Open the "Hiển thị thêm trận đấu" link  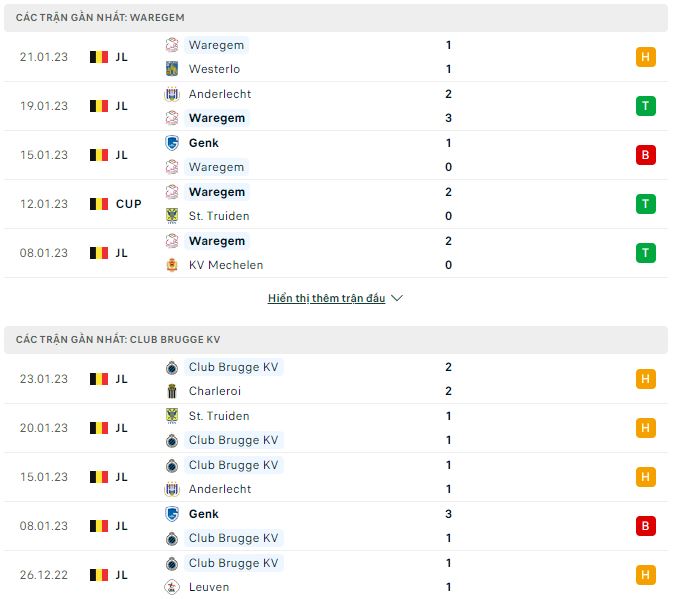coord(326,298)
